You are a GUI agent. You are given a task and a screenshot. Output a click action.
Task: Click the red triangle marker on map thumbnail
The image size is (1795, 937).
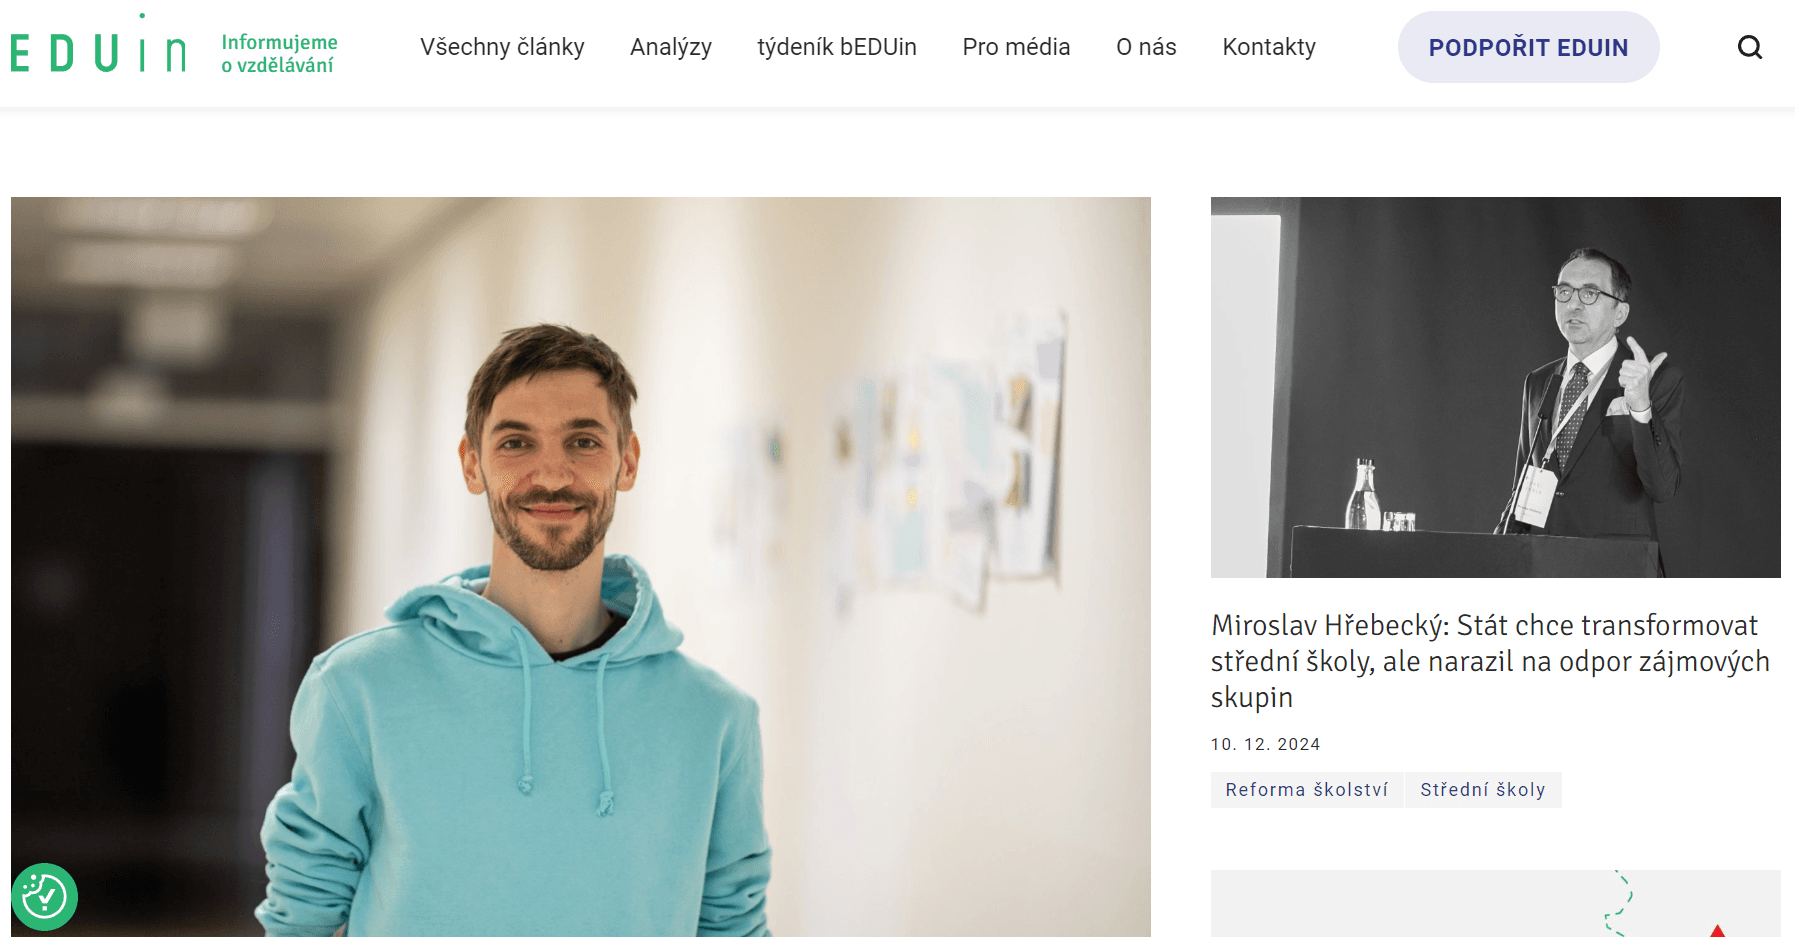coord(1717,931)
